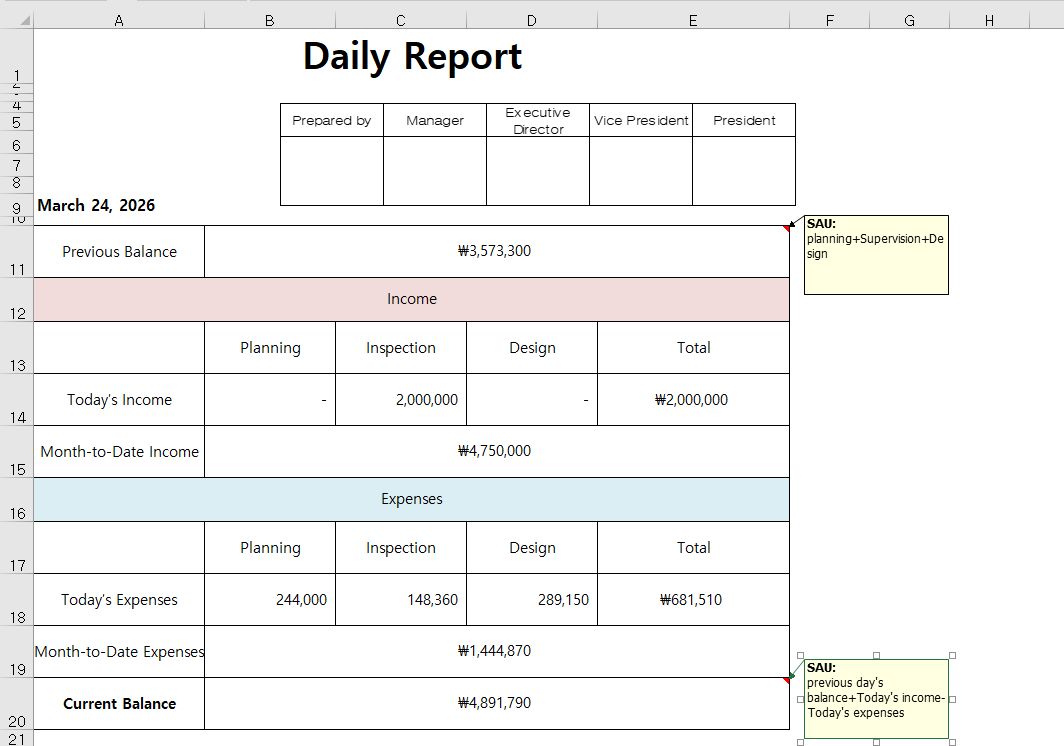Screen dimensions: 1064x746
Task: Click the Month-to-Date Income value ₩4,750,000
Action: point(495,451)
